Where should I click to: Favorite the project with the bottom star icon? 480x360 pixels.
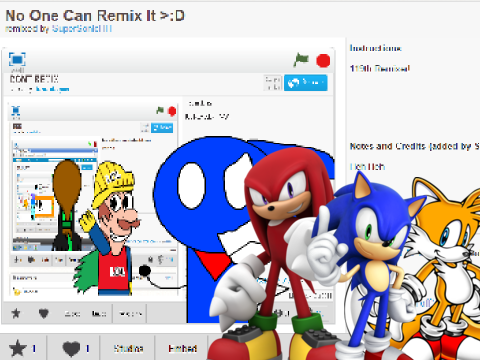(x=17, y=348)
